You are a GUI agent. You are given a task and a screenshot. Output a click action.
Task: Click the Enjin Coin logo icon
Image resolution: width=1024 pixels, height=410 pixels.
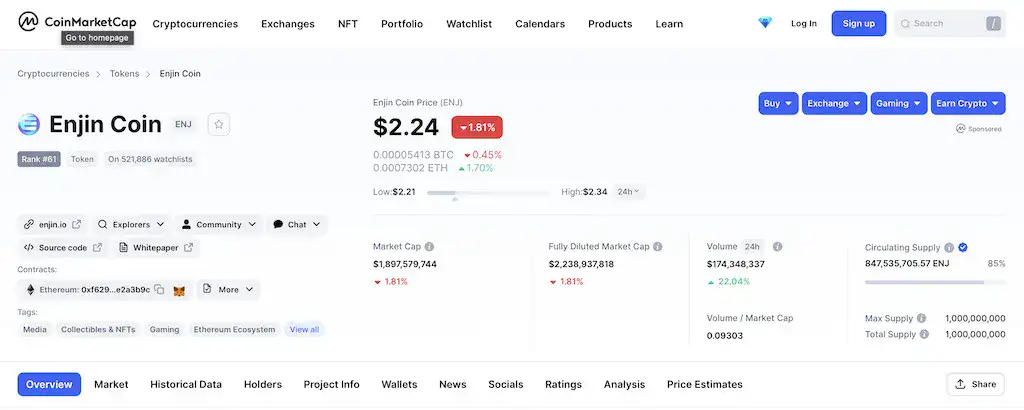pos(29,124)
